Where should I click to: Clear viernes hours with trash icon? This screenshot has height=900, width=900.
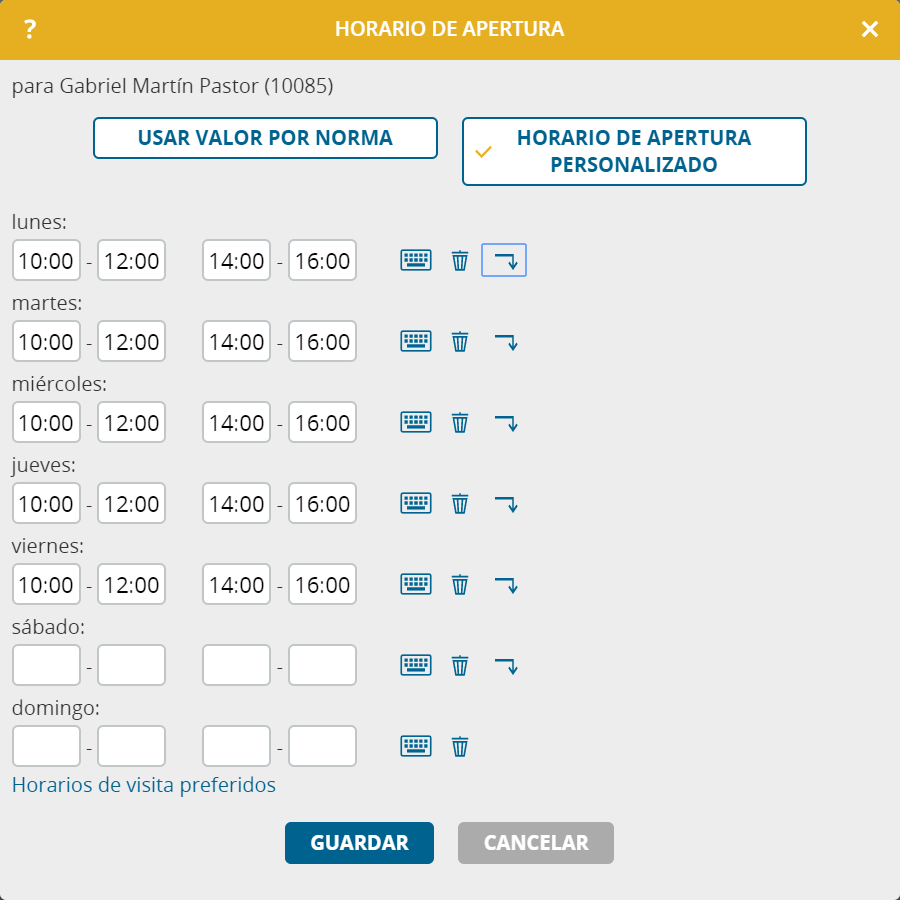tap(460, 584)
